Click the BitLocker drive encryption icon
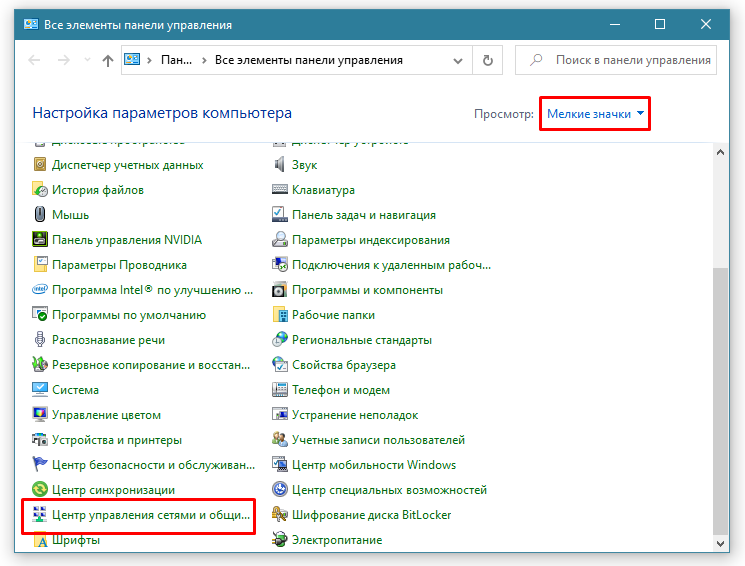This screenshot has width=745, height=566. [x=280, y=515]
